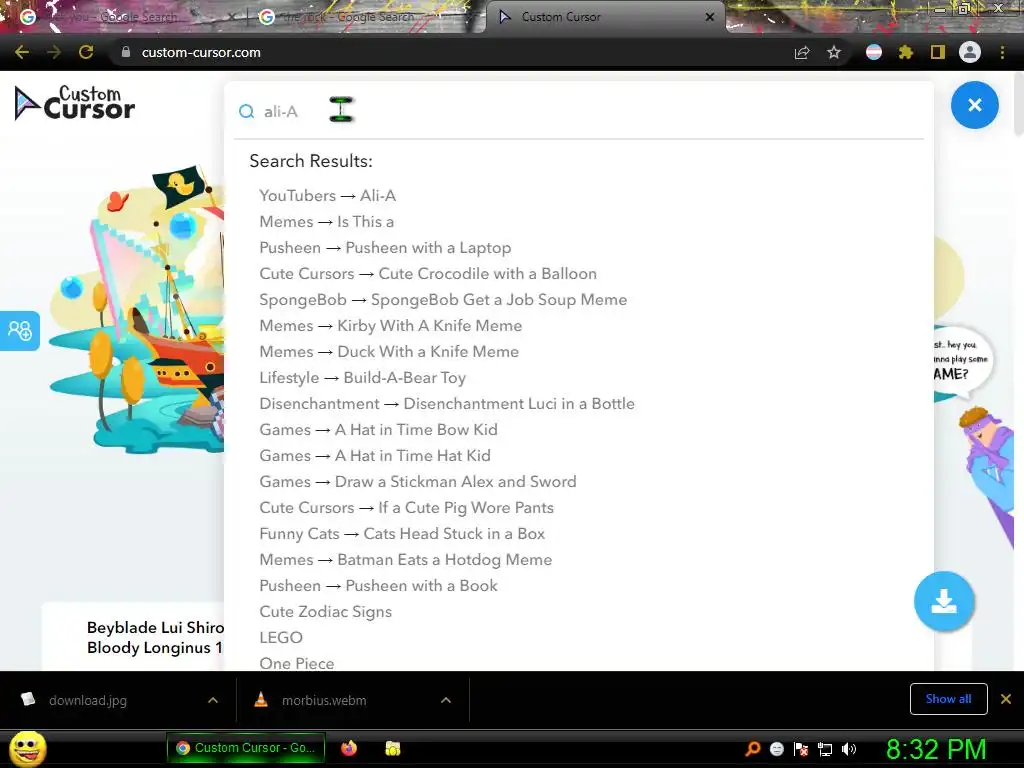The image size is (1024, 768).
Task: Open the Custom Cursor extension icon
Action: pyautogui.click(x=874, y=52)
